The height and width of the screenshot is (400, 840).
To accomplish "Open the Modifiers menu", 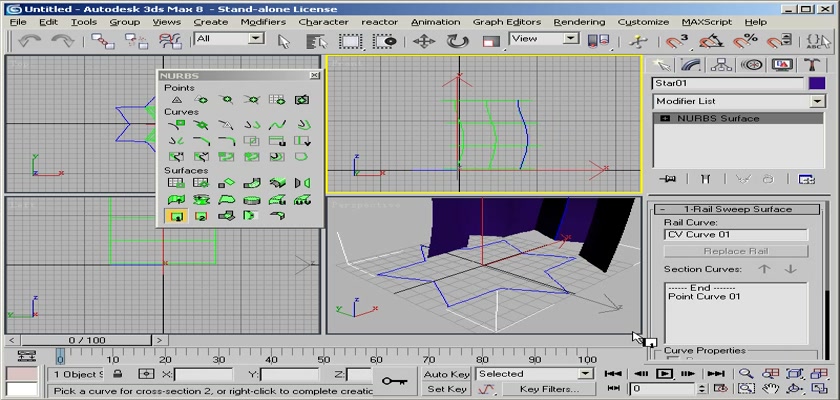I will pos(263,22).
